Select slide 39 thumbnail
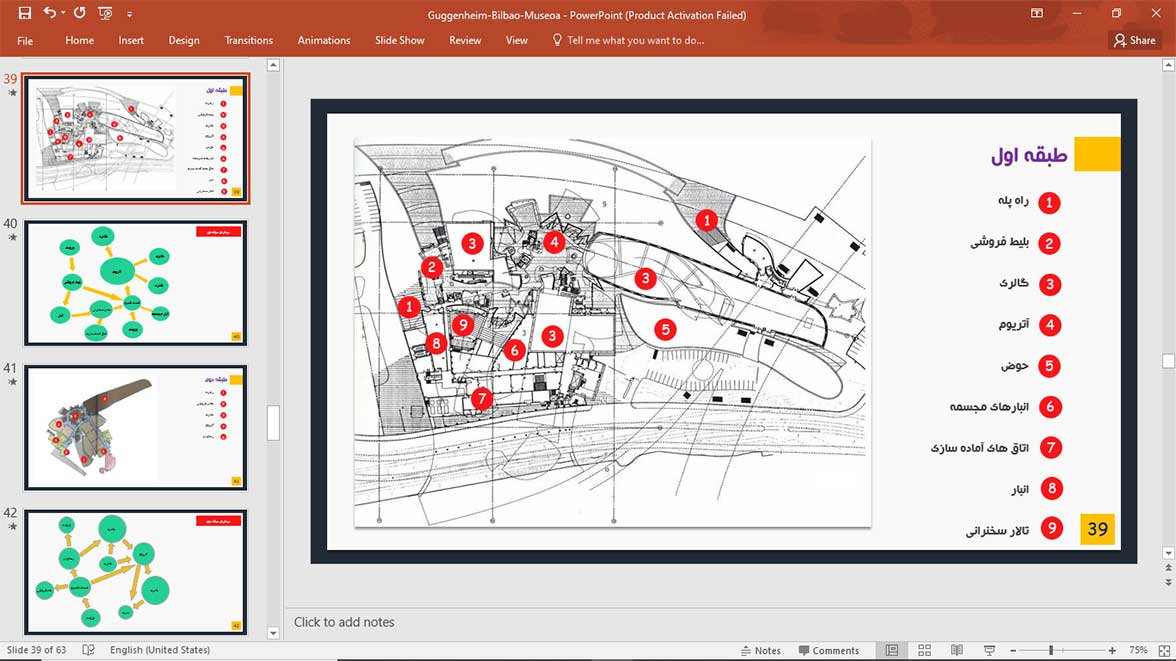The image size is (1176, 661). 136,138
